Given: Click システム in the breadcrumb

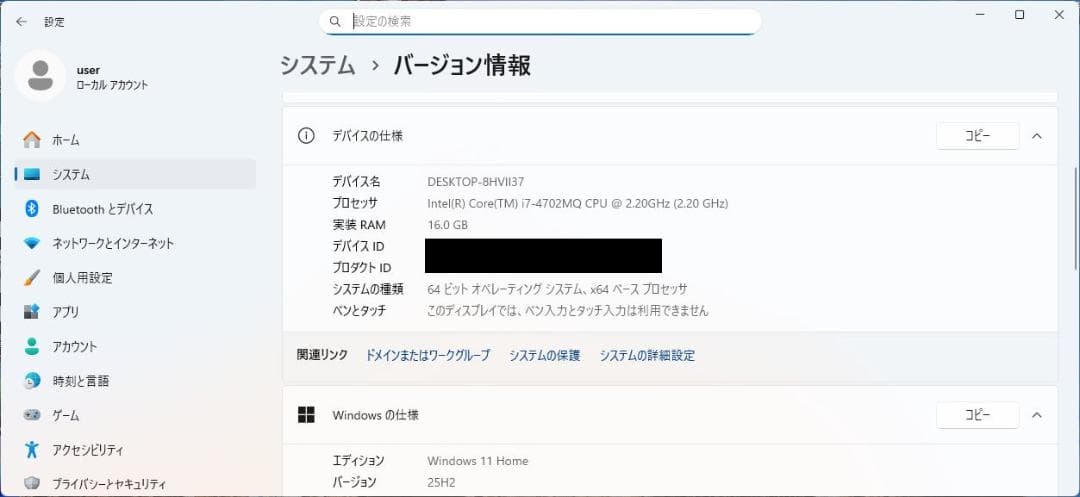Looking at the screenshot, I should click(318, 66).
